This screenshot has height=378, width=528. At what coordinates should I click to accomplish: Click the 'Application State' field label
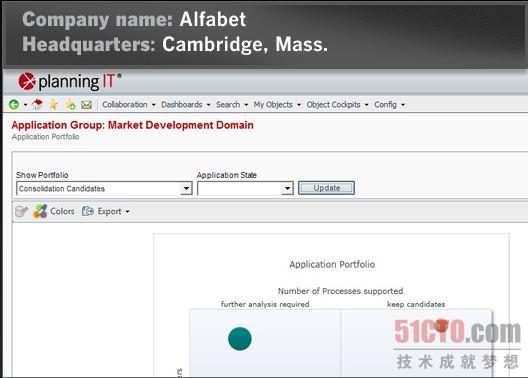(227, 175)
